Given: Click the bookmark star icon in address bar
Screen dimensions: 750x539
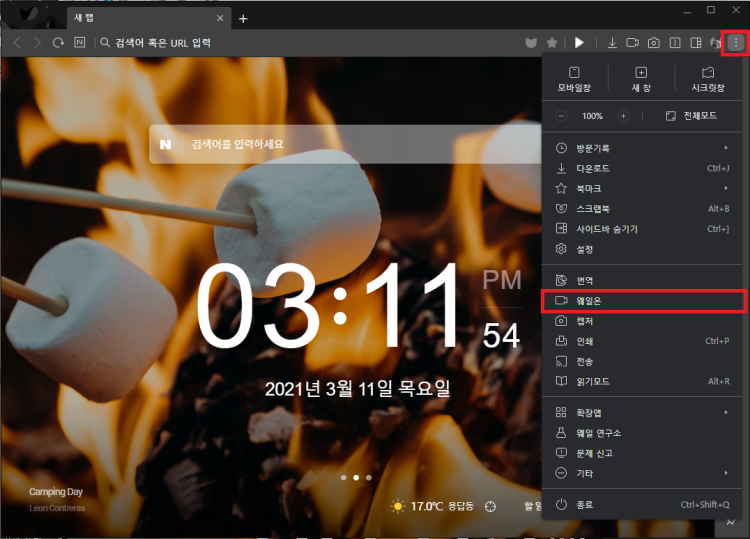Looking at the screenshot, I should [x=552, y=43].
